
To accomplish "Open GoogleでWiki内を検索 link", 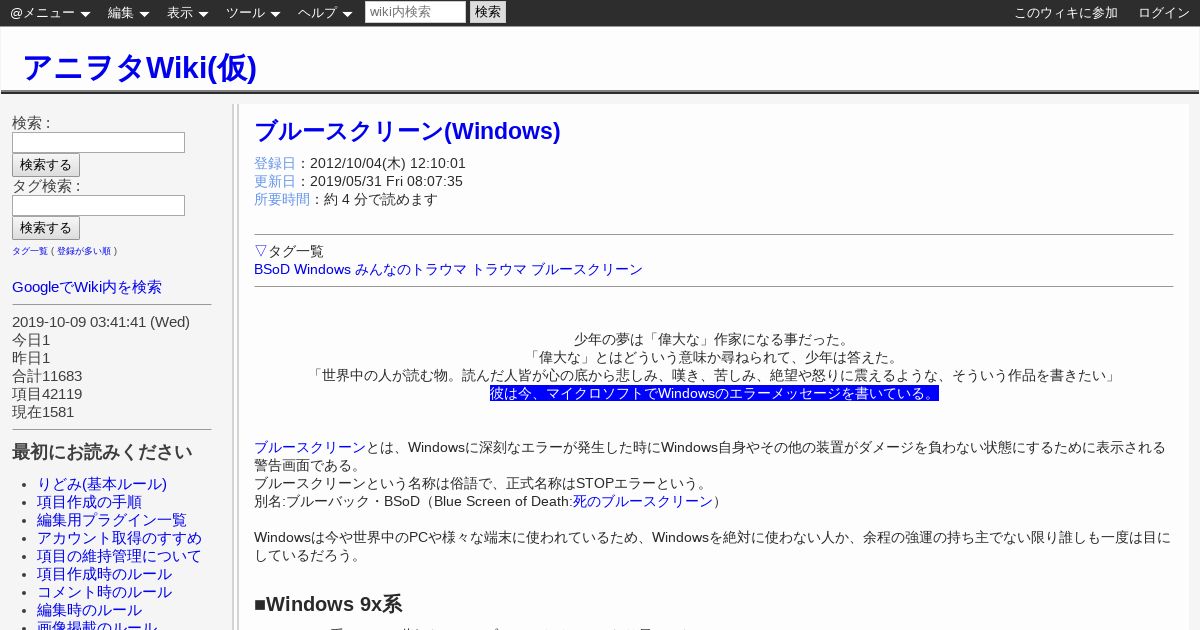I will (x=87, y=287).
